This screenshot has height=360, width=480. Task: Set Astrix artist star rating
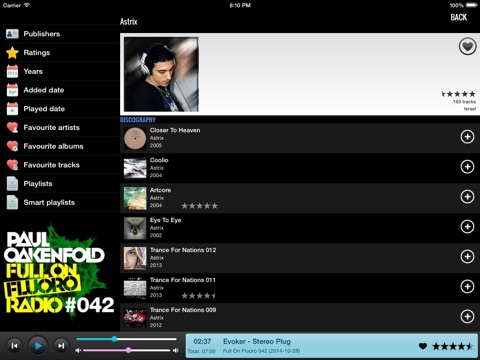coord(458,94)
